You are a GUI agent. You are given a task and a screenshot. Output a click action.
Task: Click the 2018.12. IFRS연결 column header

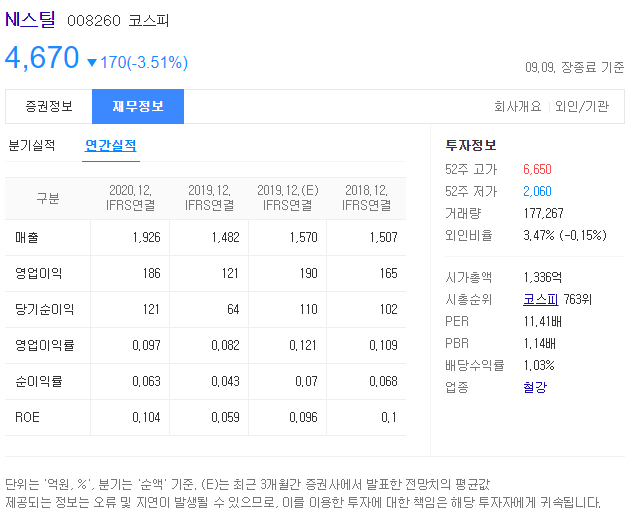point(367,198)
